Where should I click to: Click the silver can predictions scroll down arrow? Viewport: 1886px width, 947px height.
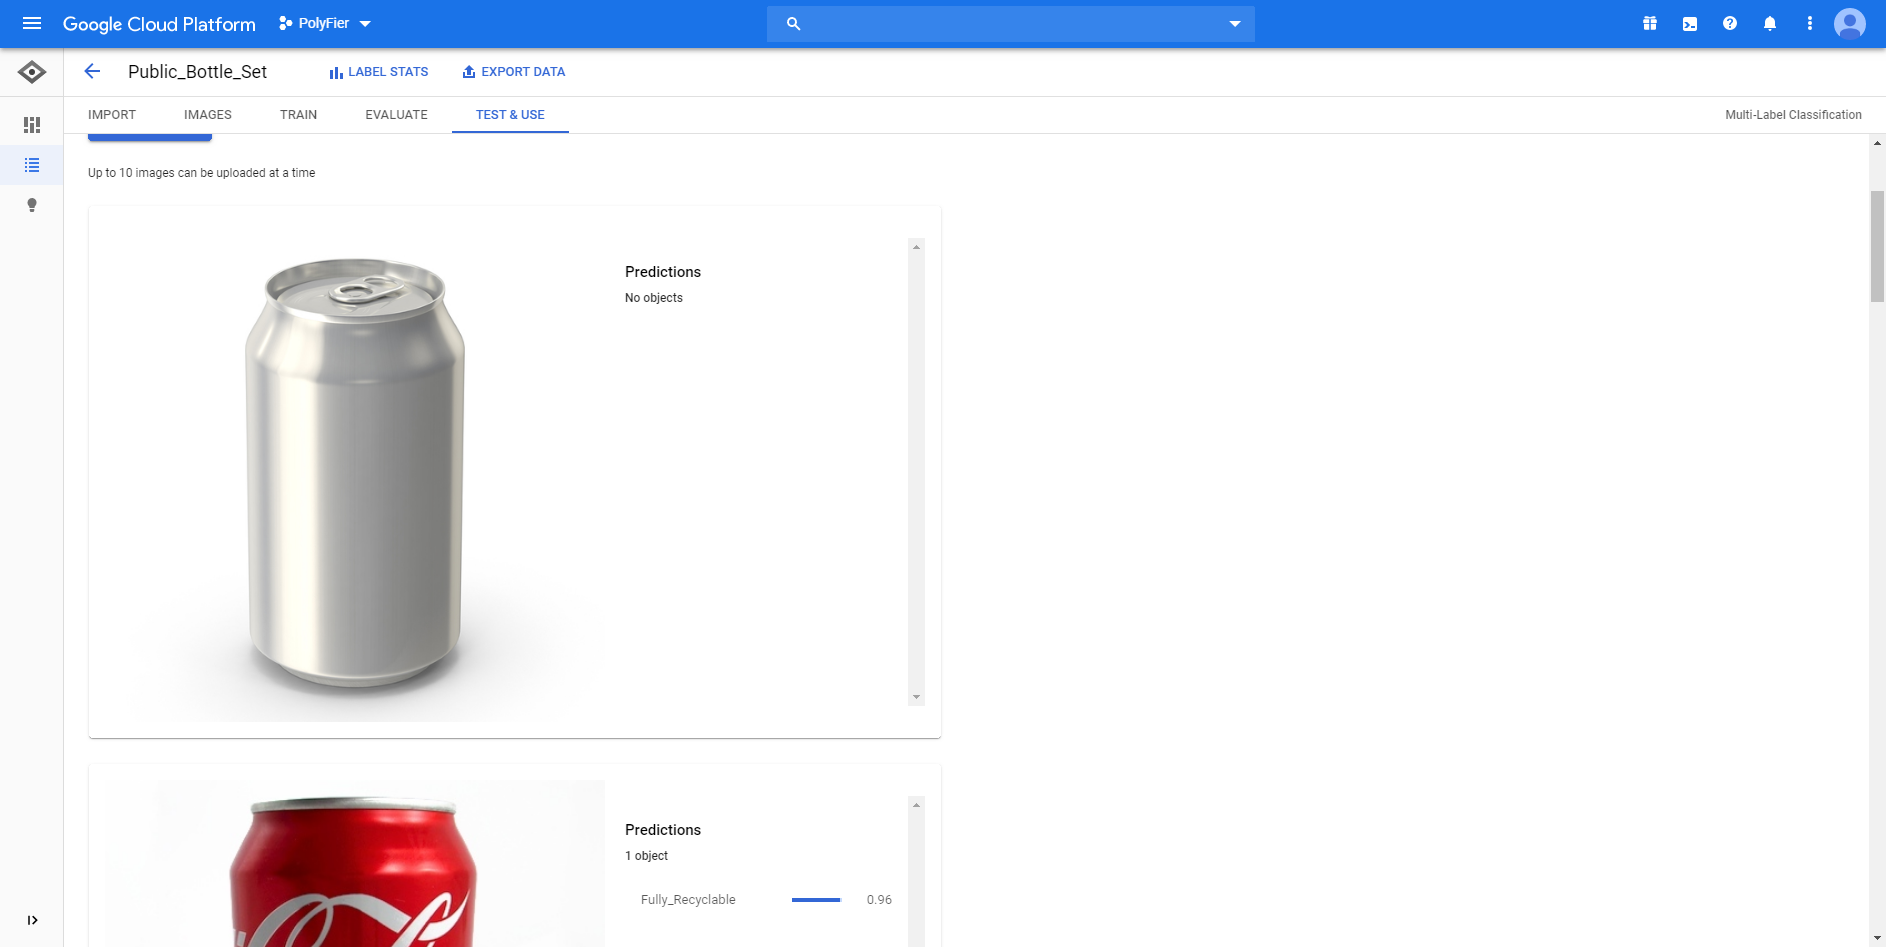click(x=916, y=697)
